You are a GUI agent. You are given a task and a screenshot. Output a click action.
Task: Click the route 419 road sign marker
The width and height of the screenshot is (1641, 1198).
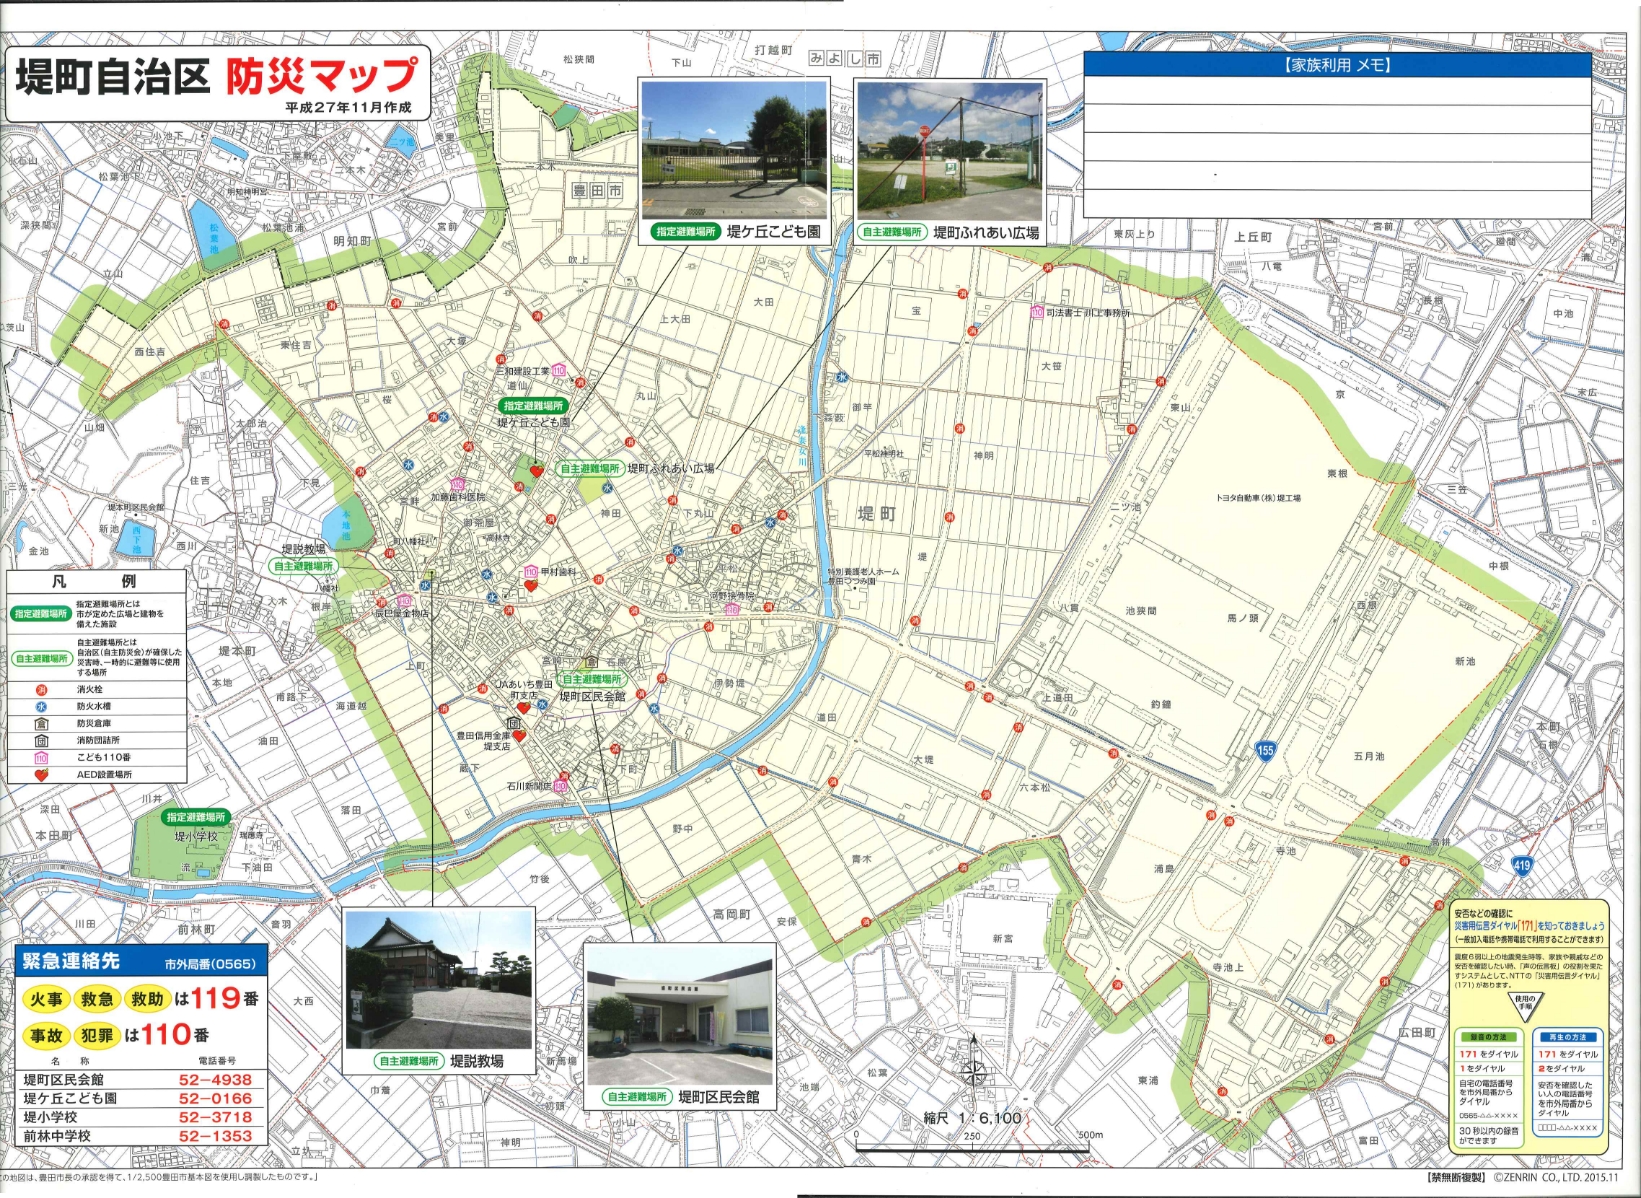click(1521, 866)
